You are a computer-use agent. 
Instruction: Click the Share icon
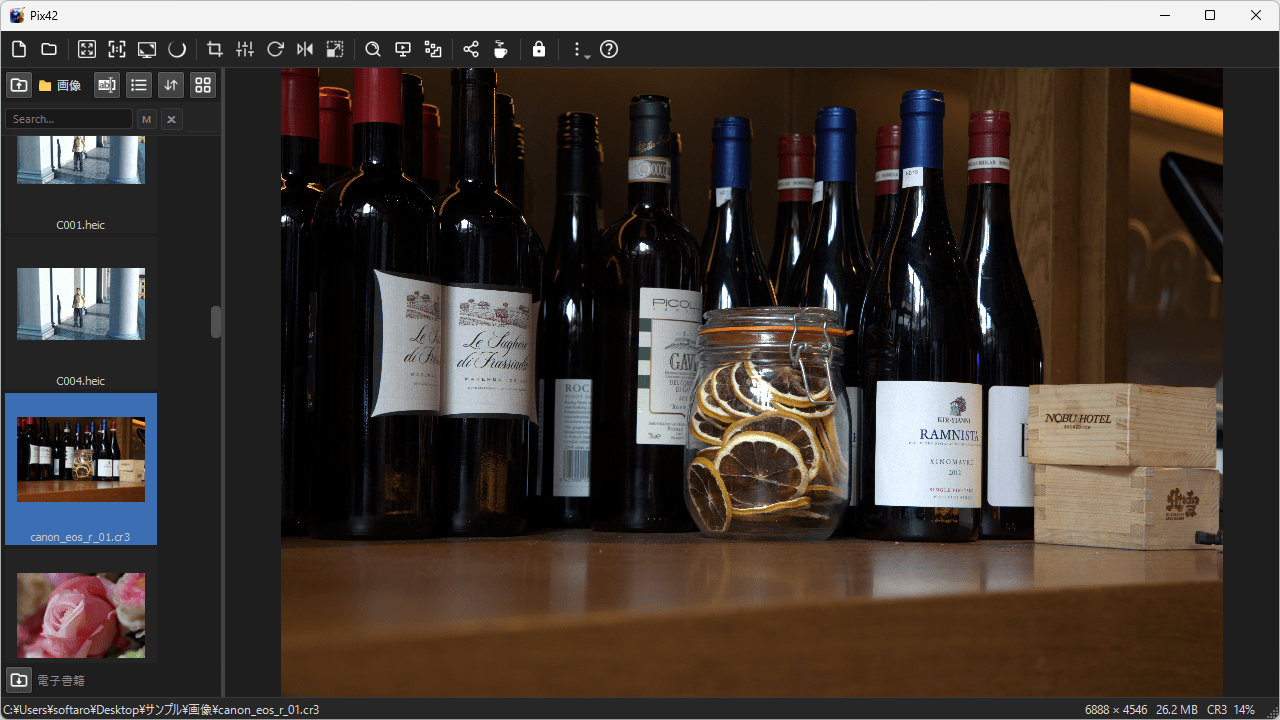click(x=471, y=49)
